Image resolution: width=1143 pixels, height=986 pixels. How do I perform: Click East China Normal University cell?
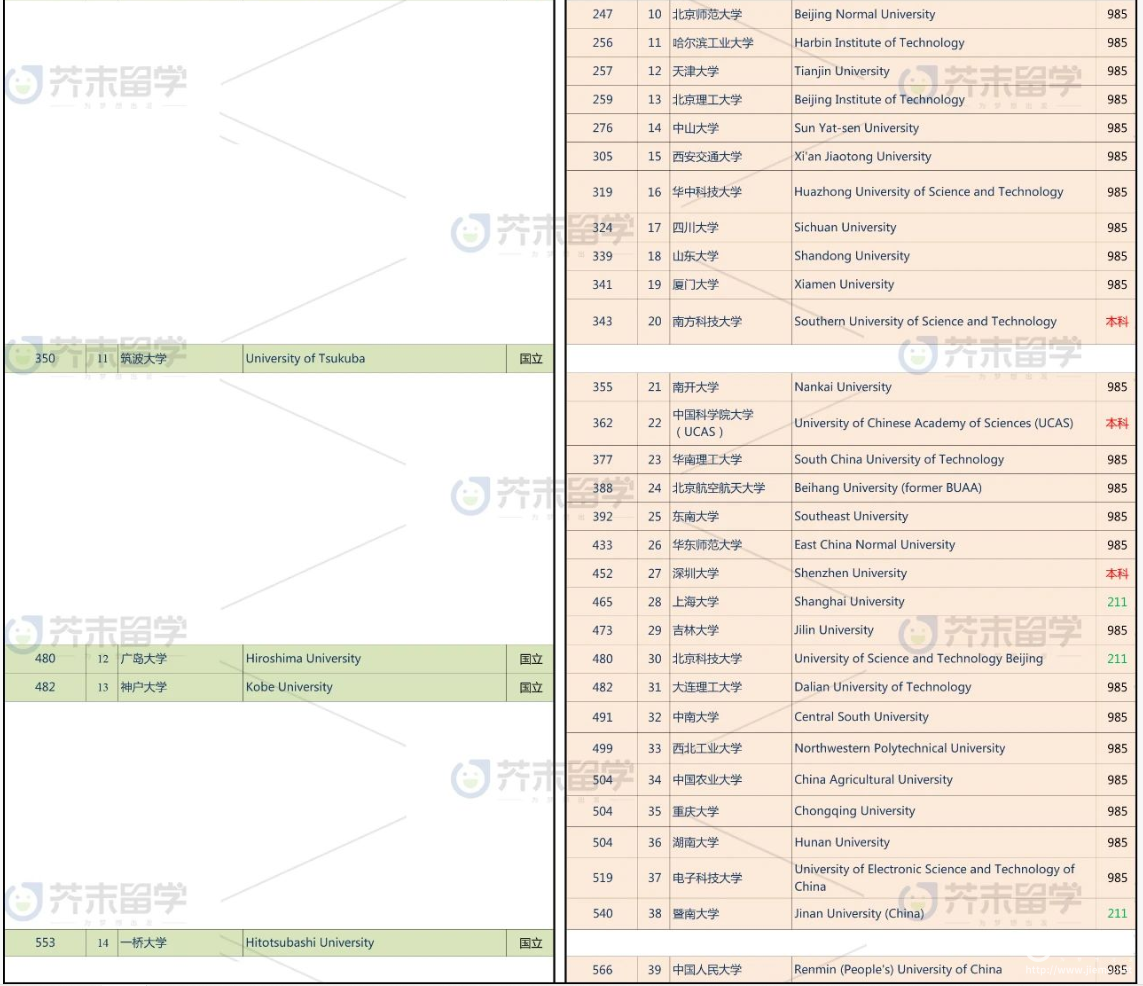point(943,545)
